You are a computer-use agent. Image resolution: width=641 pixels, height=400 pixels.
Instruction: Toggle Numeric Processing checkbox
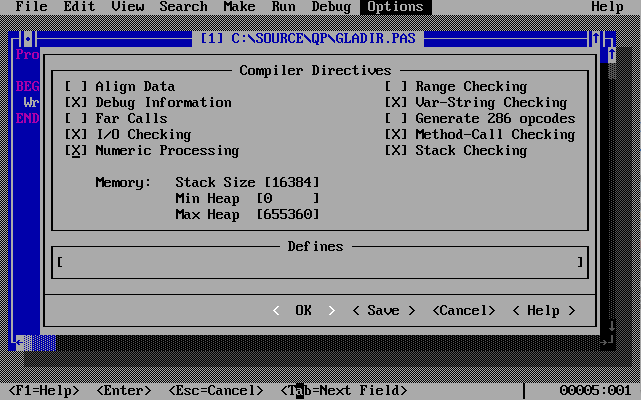(76, 151)
